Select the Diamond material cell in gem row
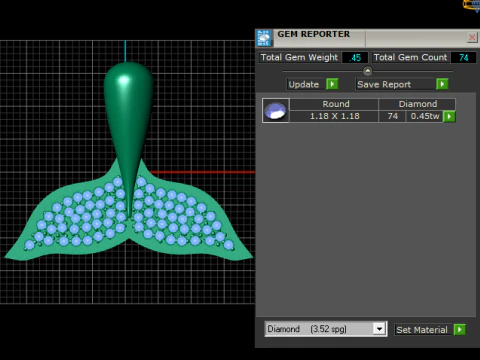Image resolution: width=480 pixels, height=360 pixels. [x=417, y=104]
